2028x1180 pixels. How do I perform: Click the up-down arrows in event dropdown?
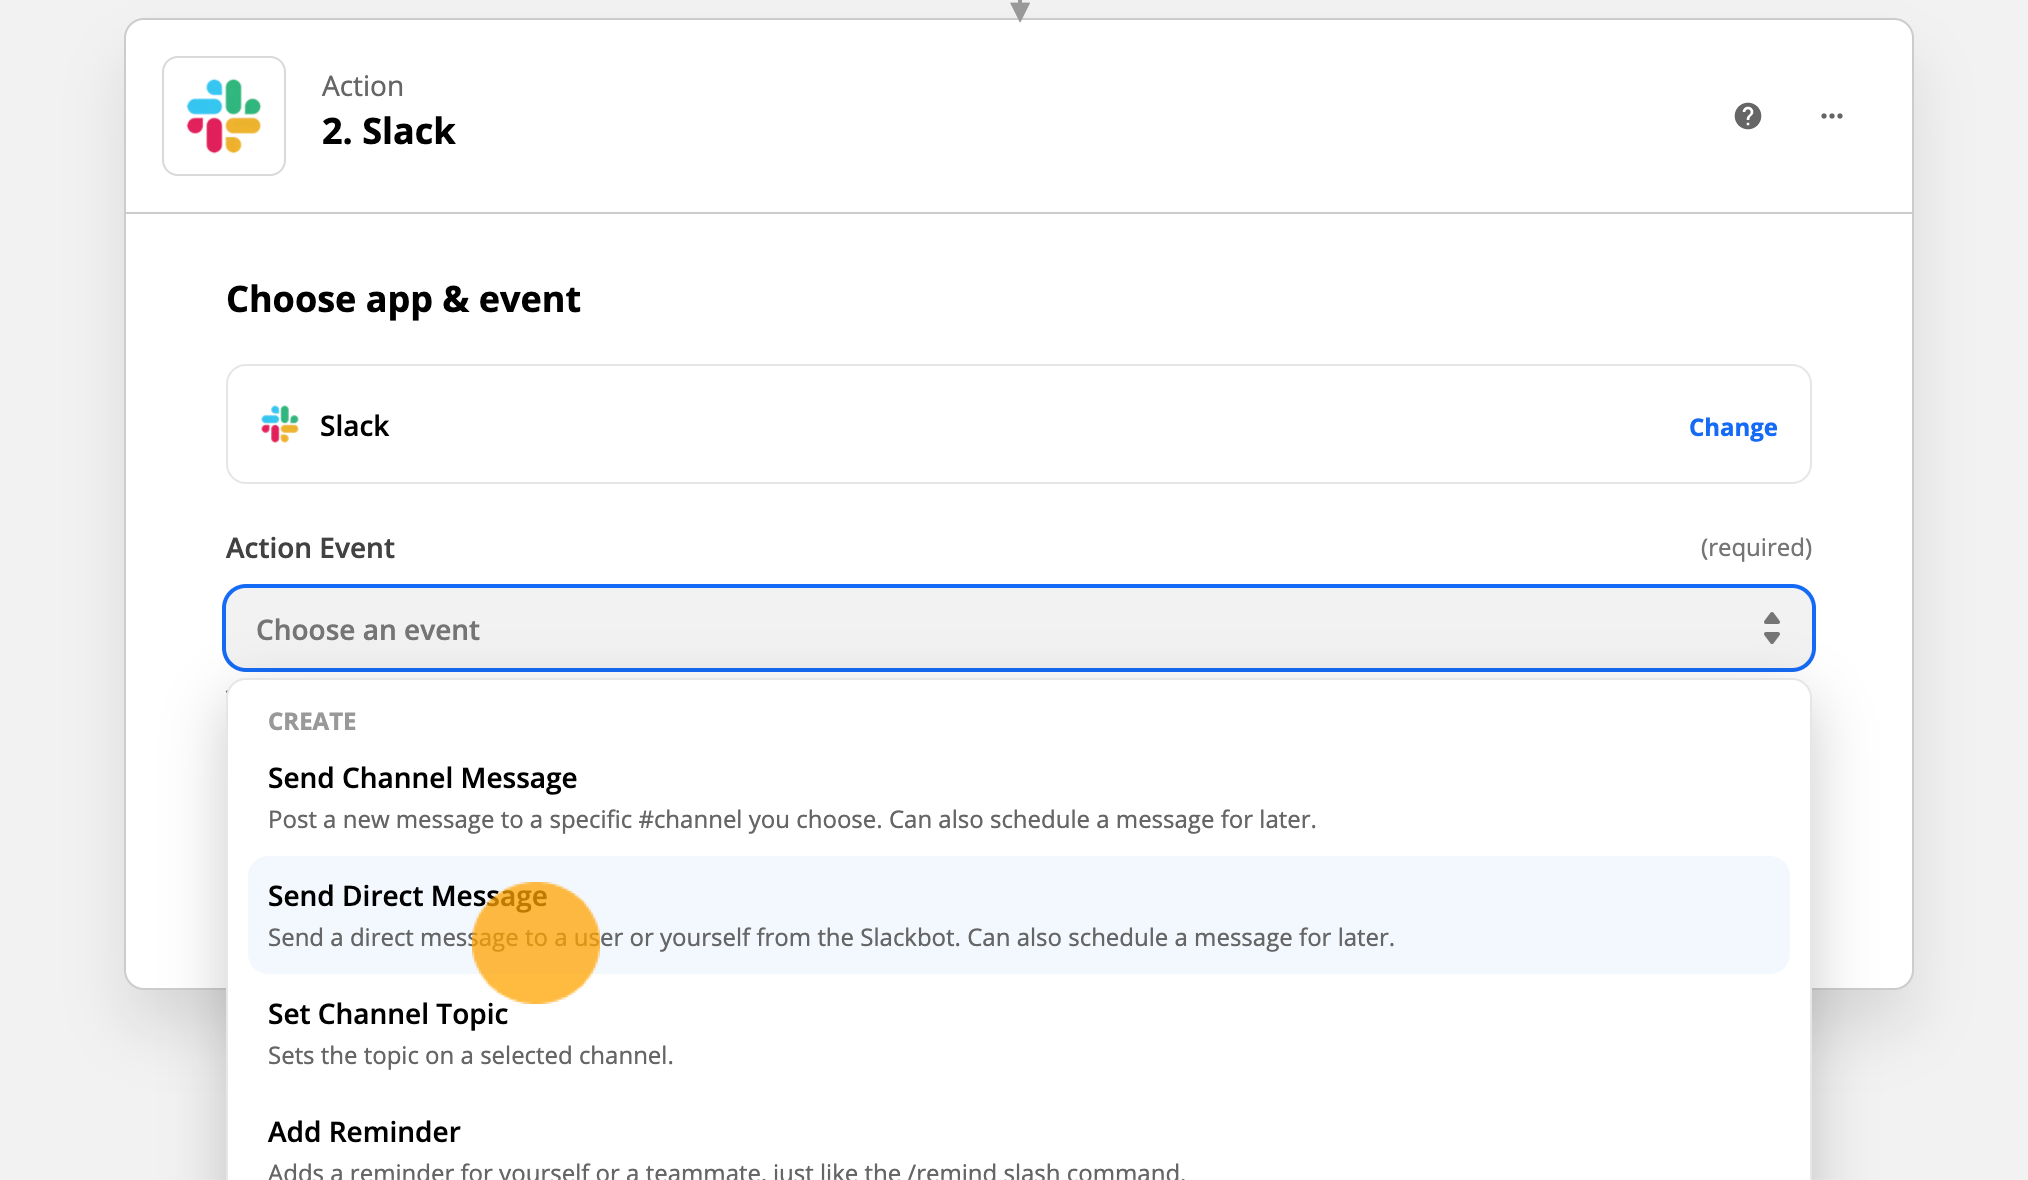tap(1771, 629)
